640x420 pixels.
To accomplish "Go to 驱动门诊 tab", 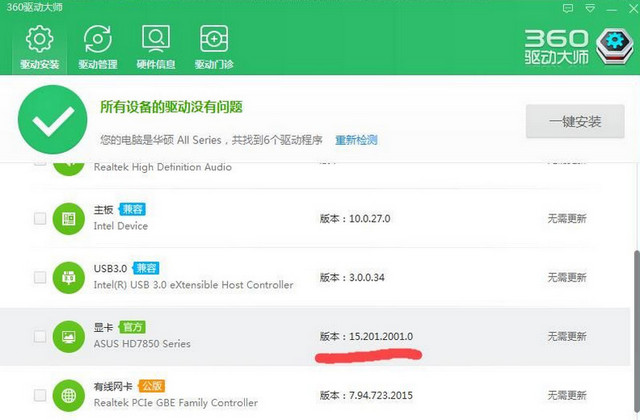I will 214,47.
